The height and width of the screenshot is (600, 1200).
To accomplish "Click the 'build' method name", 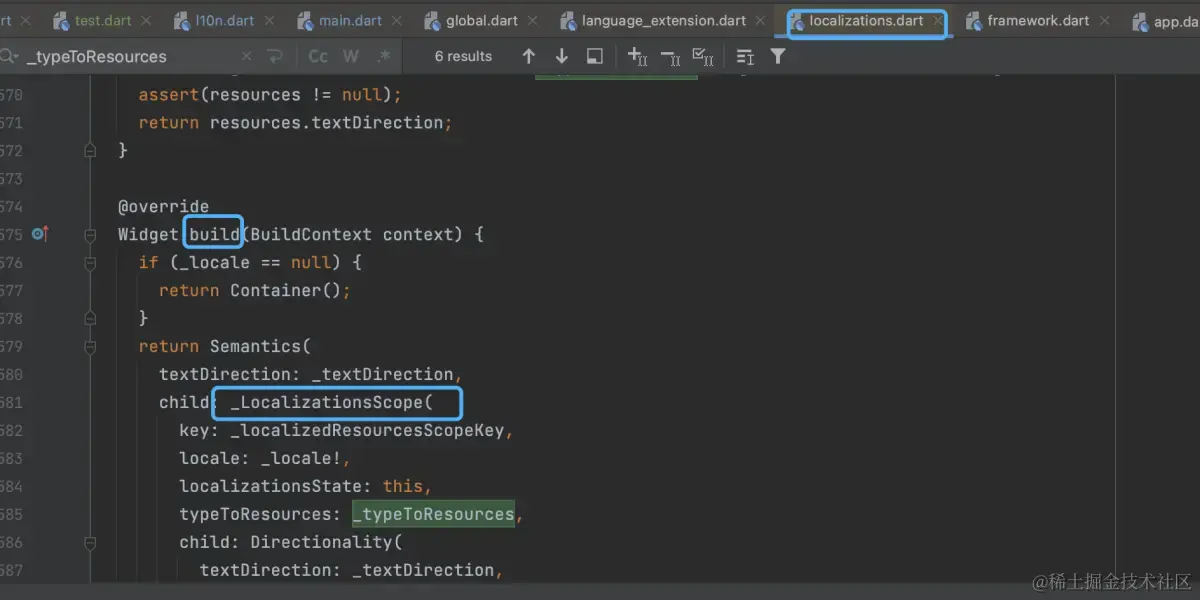I will tap(214, 234).
